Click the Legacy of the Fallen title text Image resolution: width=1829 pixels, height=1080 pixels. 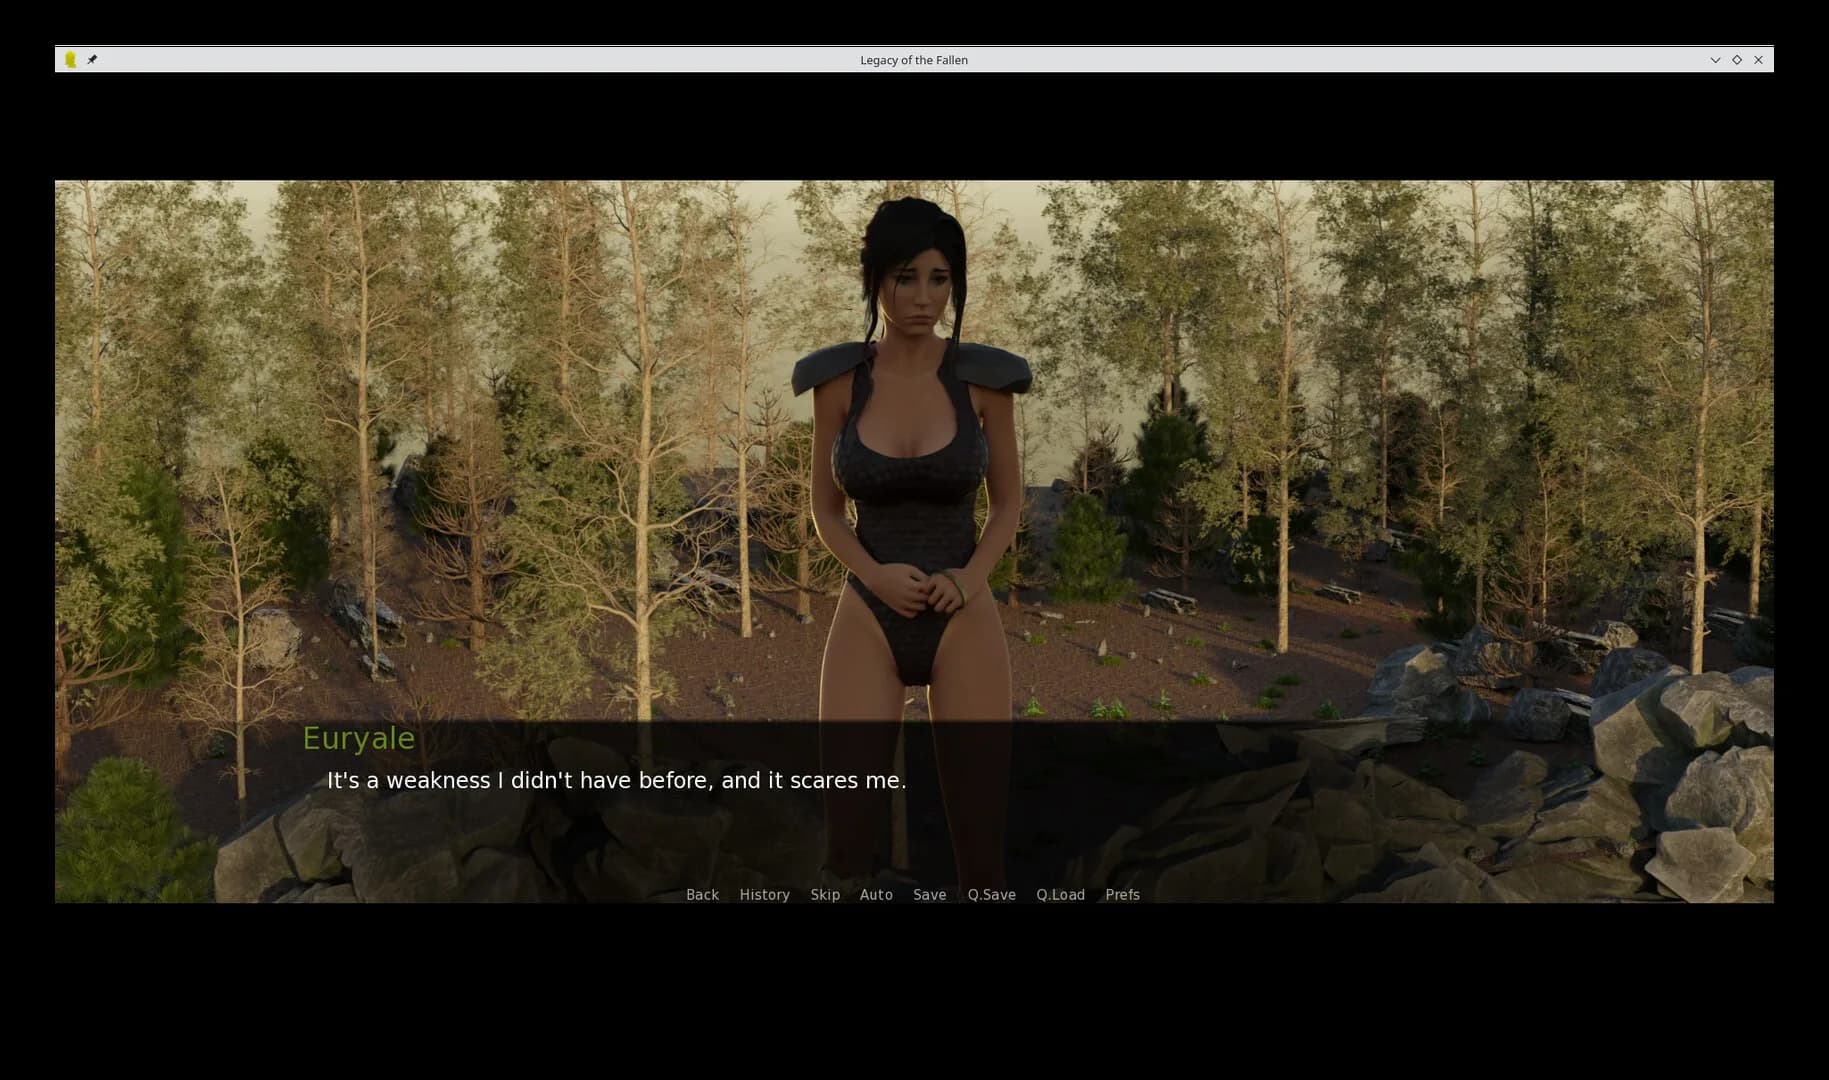[x=914, y=60]
